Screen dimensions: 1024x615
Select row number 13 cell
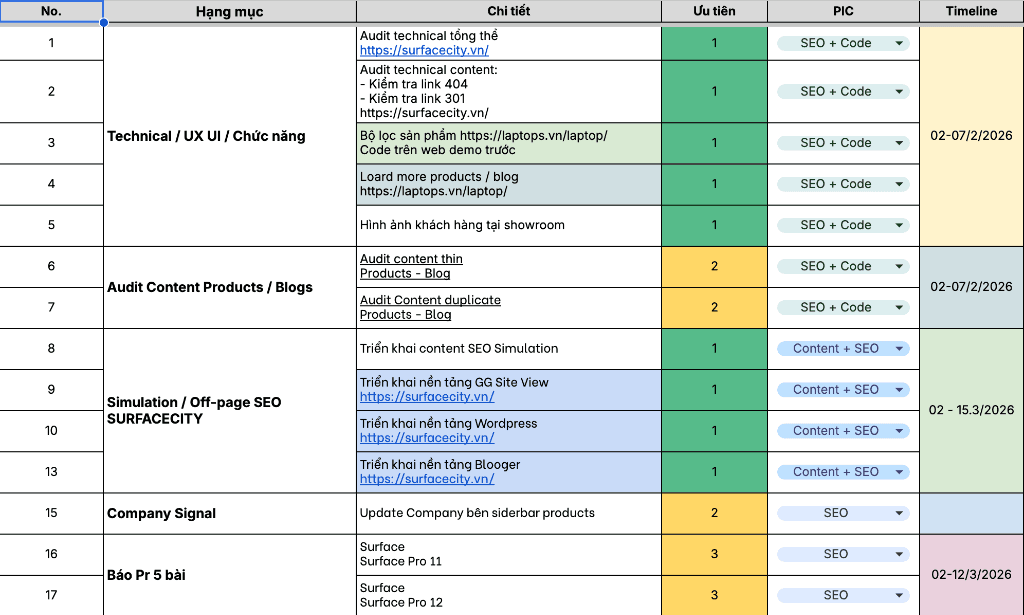52,472
